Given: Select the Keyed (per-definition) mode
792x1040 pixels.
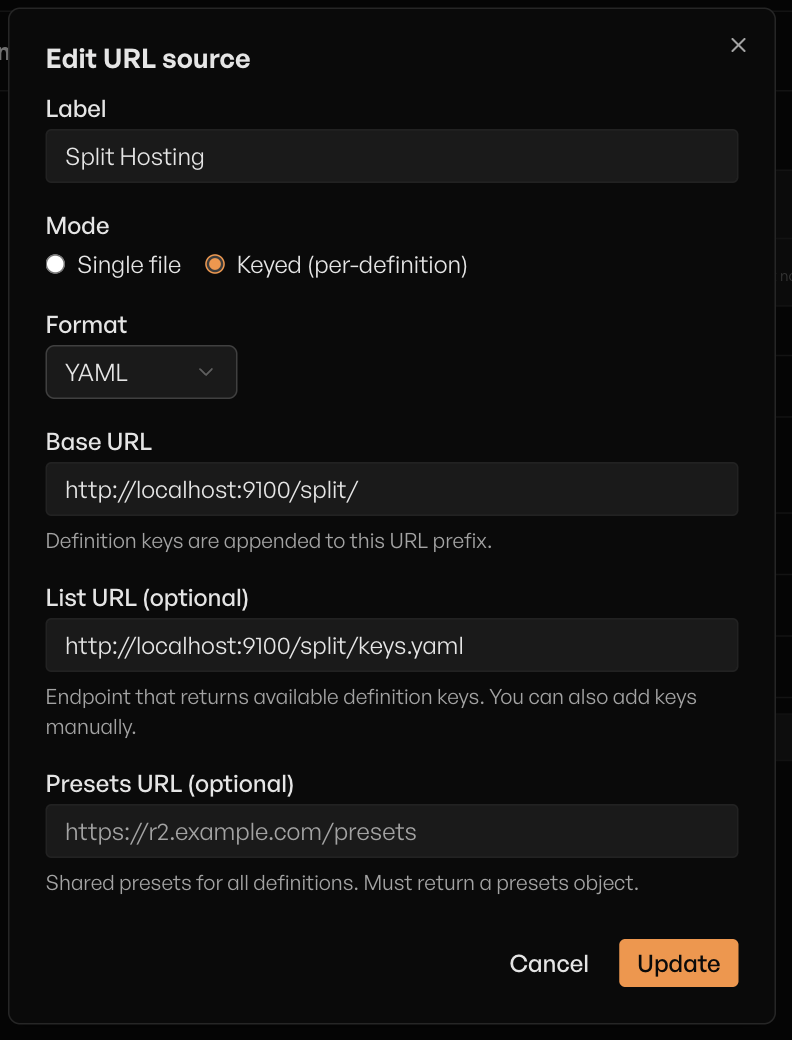Looking at the screenshot, I should [216, 264].
